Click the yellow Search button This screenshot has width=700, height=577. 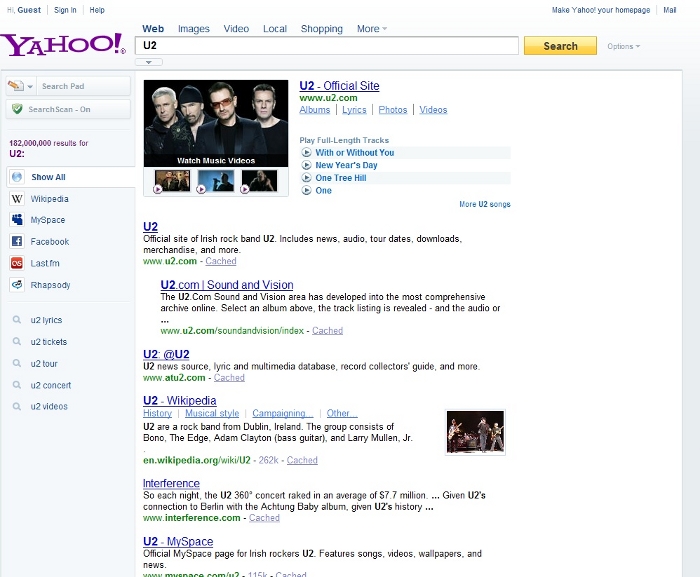(560, 46)
